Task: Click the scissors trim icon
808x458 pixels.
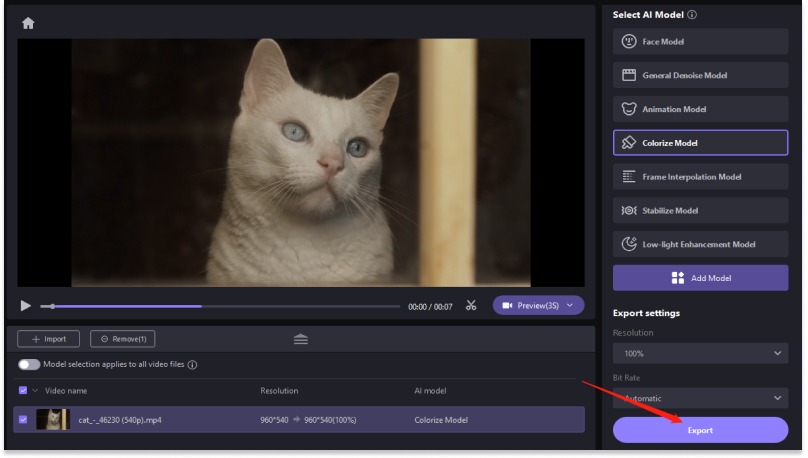Action: pyautogui.click(x=471, y=306)
